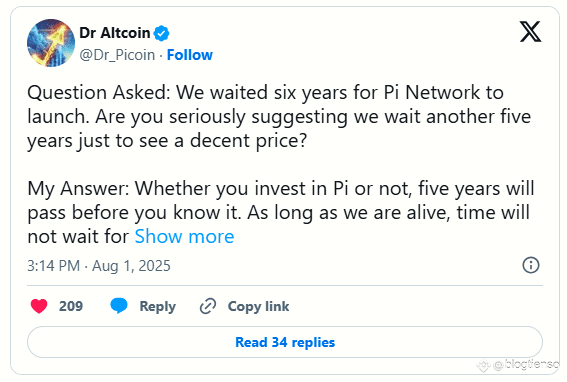Viewport: 567px width, 382px height.
Task: Click the blue speech bubble reply icon
Action: (x=119, y=306)
